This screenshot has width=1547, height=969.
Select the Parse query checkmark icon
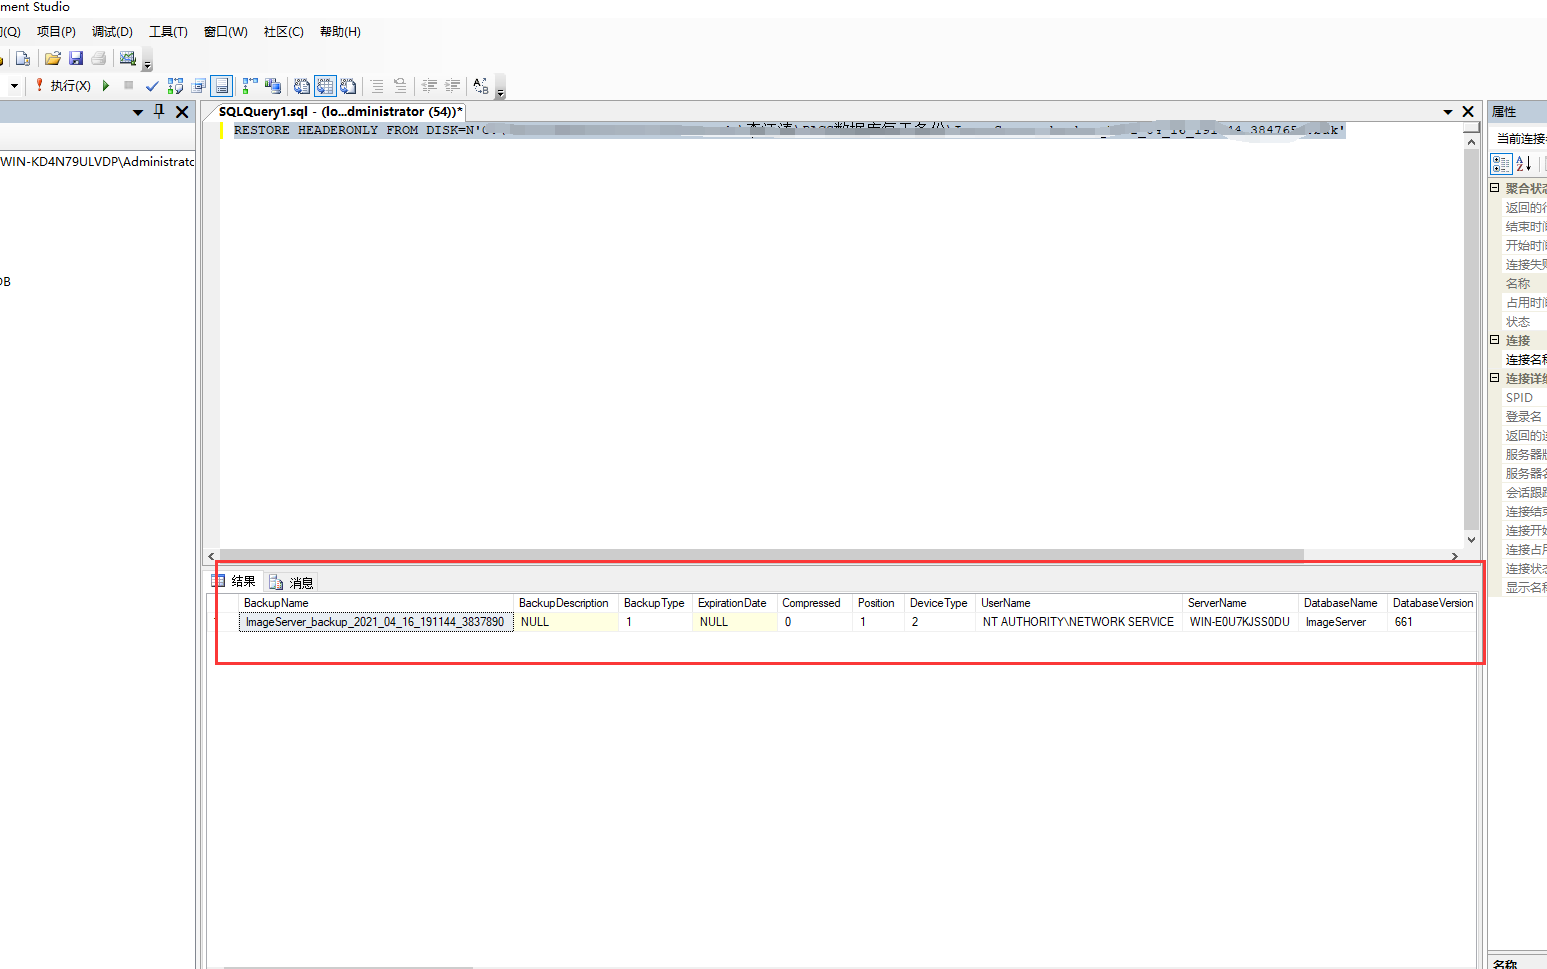tap(151, 86)
